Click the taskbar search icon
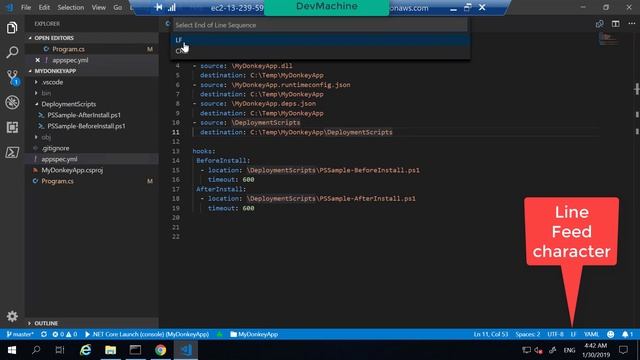Image resolution: width=640 pixels, height=360 pixels. click(36, 350)
